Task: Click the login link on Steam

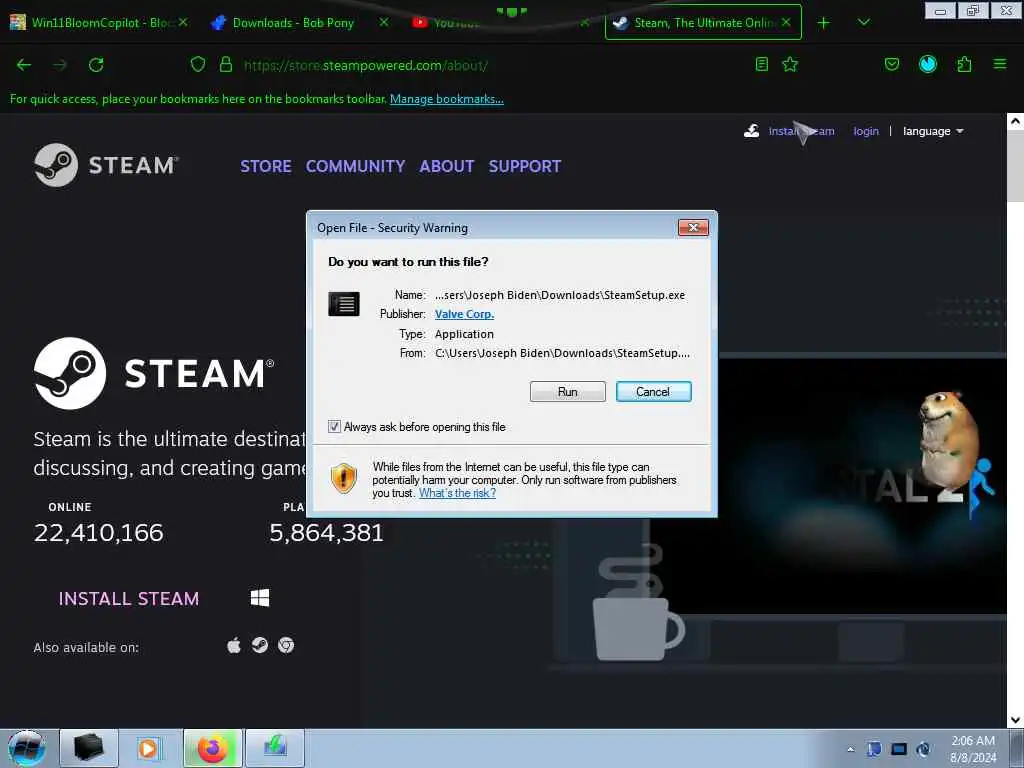Action: click(866, 131)
